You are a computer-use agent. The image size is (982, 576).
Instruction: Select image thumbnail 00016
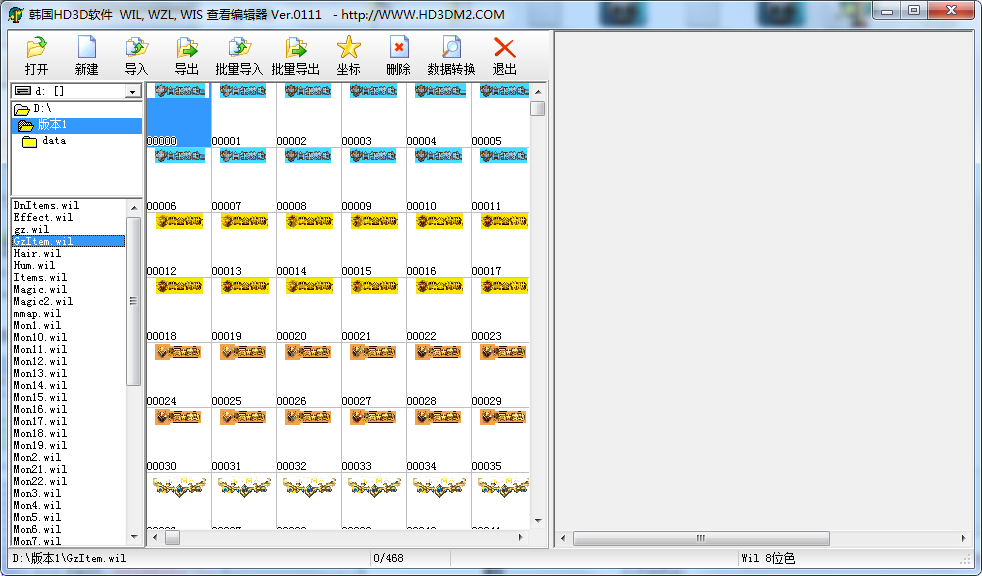click(438, 245)
